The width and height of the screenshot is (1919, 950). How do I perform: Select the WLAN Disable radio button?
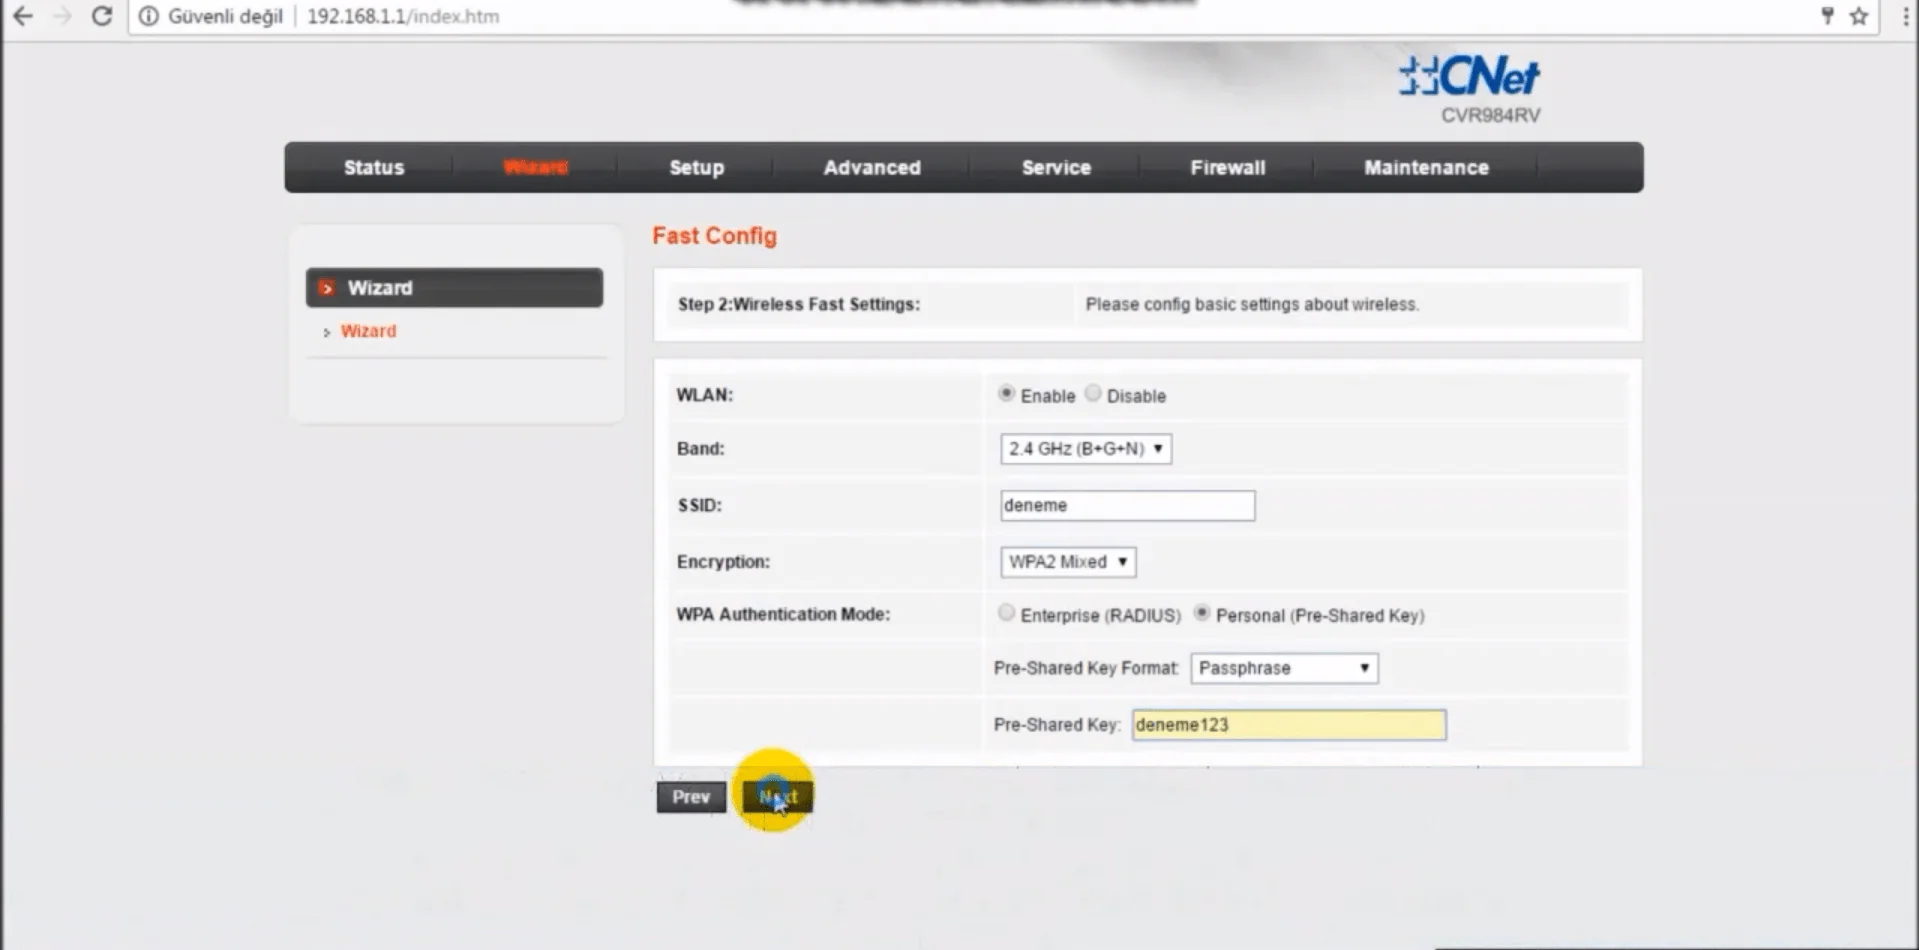[x=1093, y=394]
